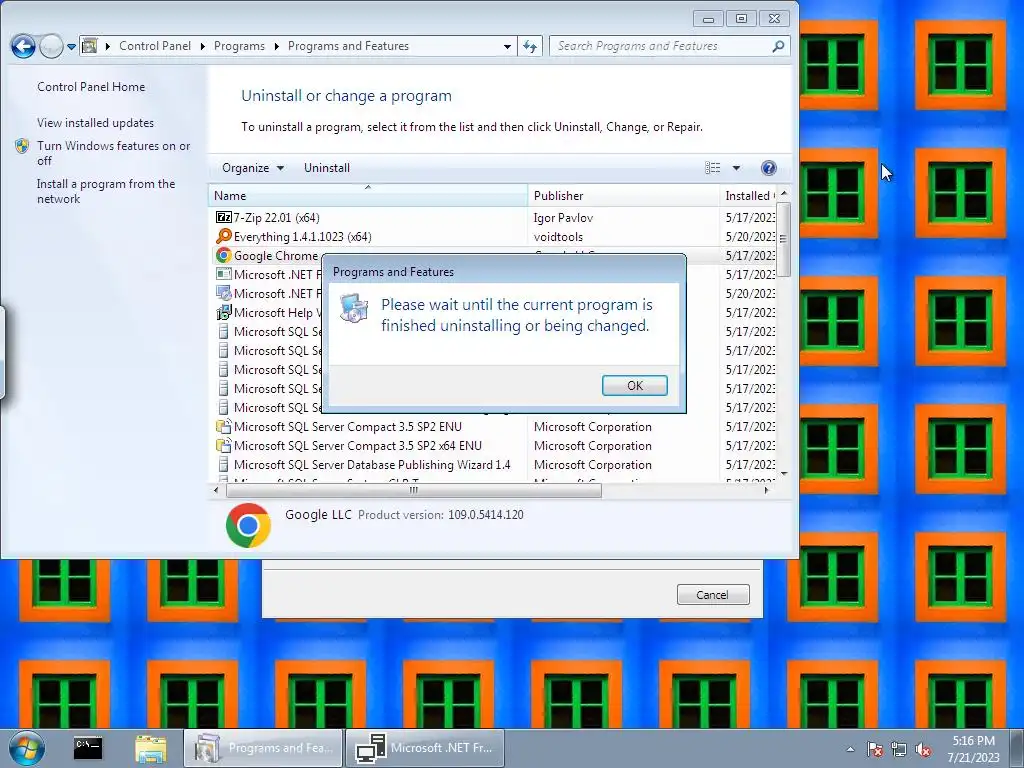Click Programs and Features breadcrumb segment
1024x768 pixels.
coord(348,46)
